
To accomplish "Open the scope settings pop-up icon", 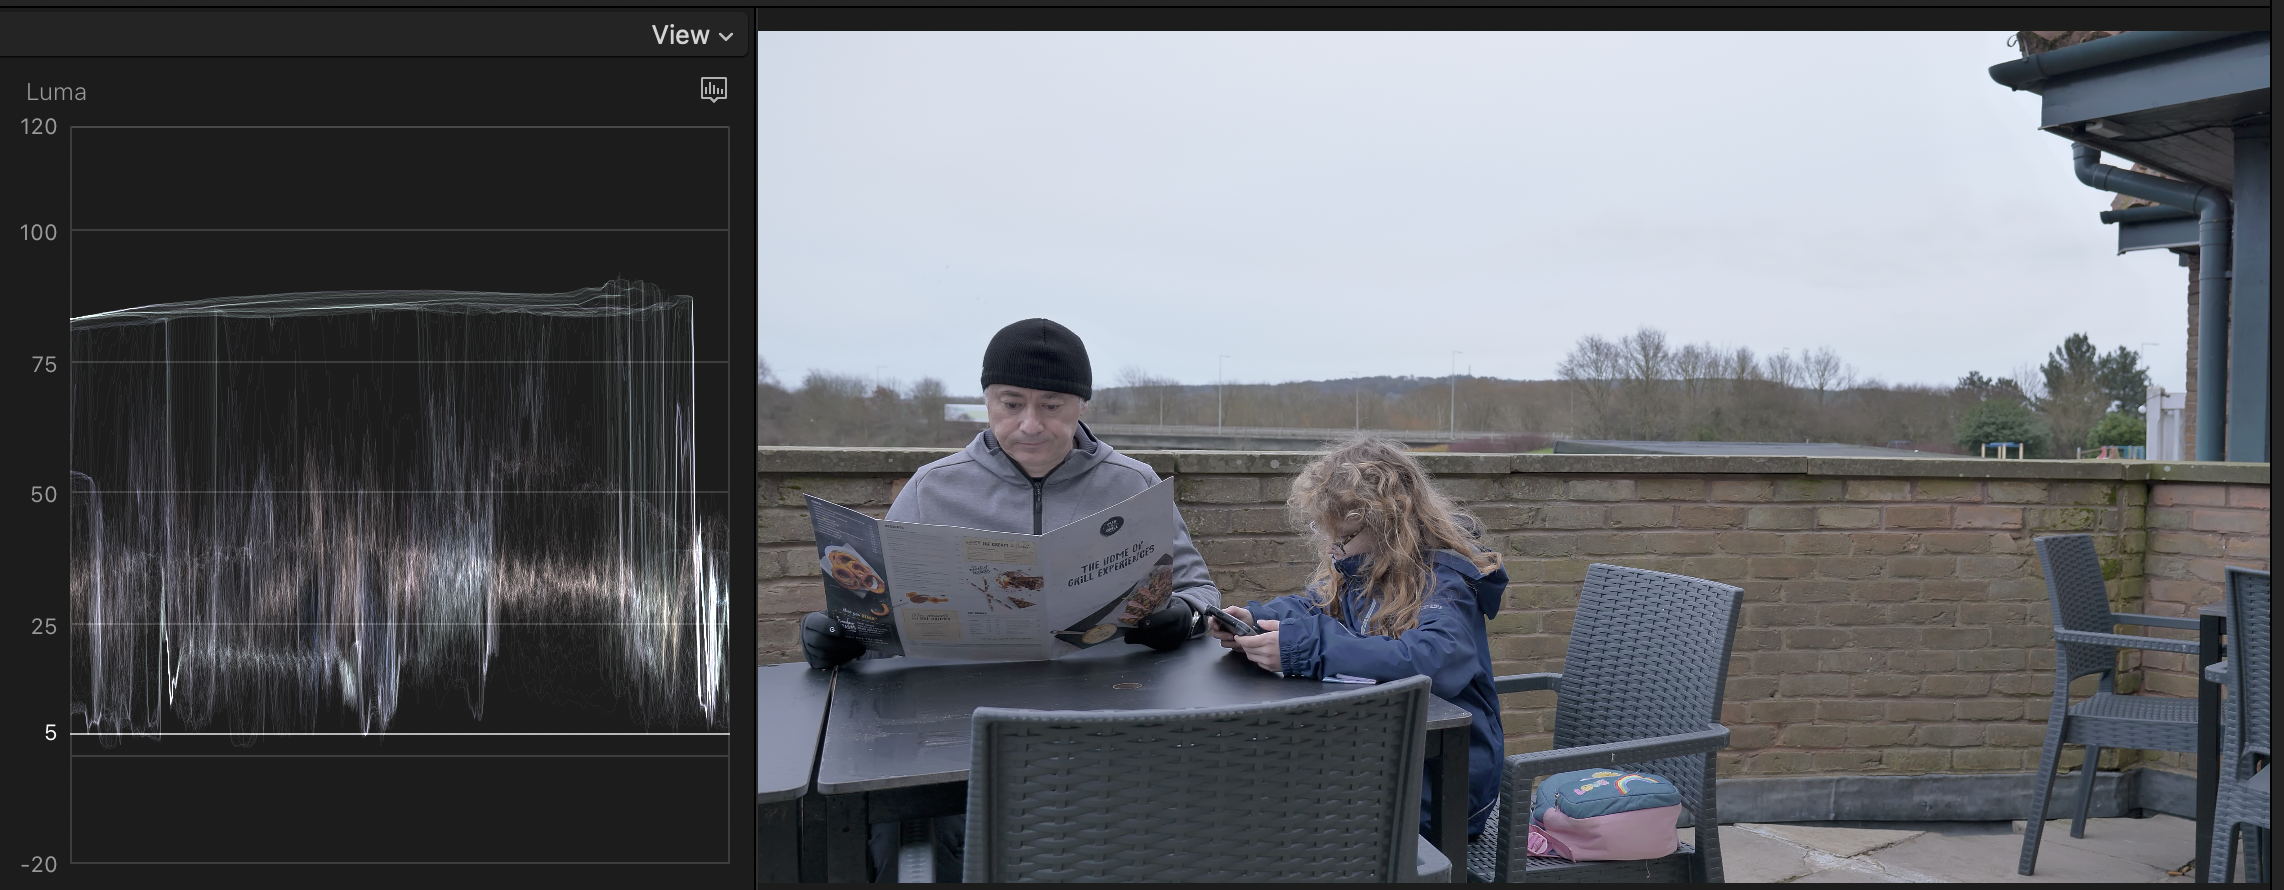I will point(713,90).
